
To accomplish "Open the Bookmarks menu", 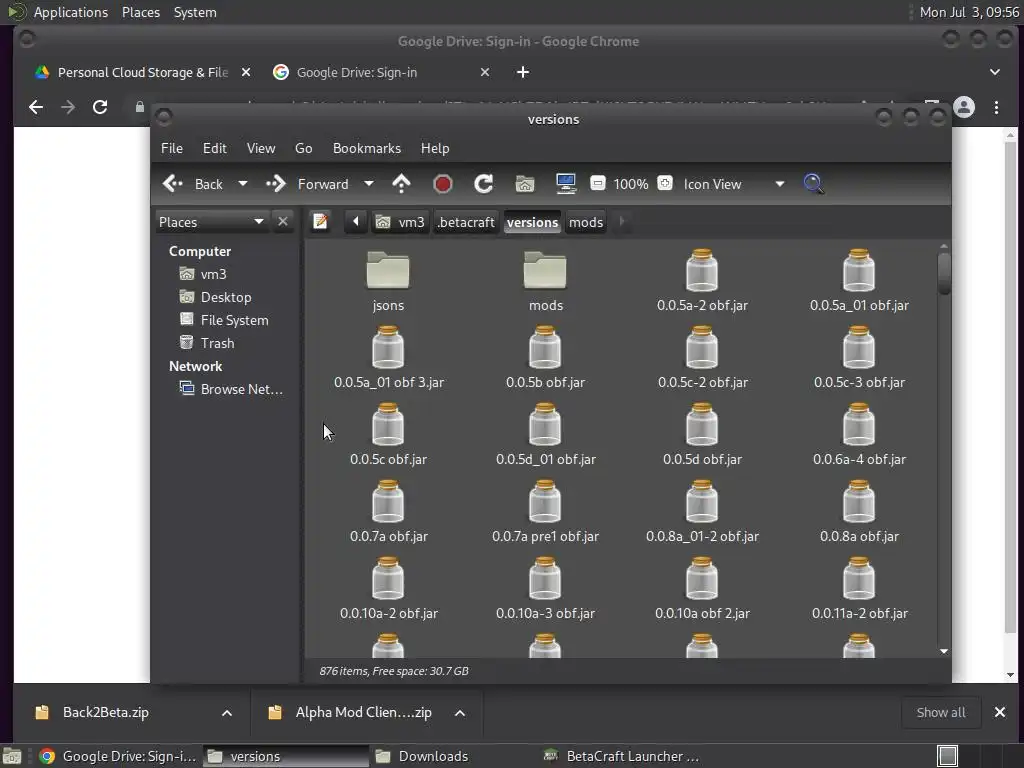I will [366, 148].
